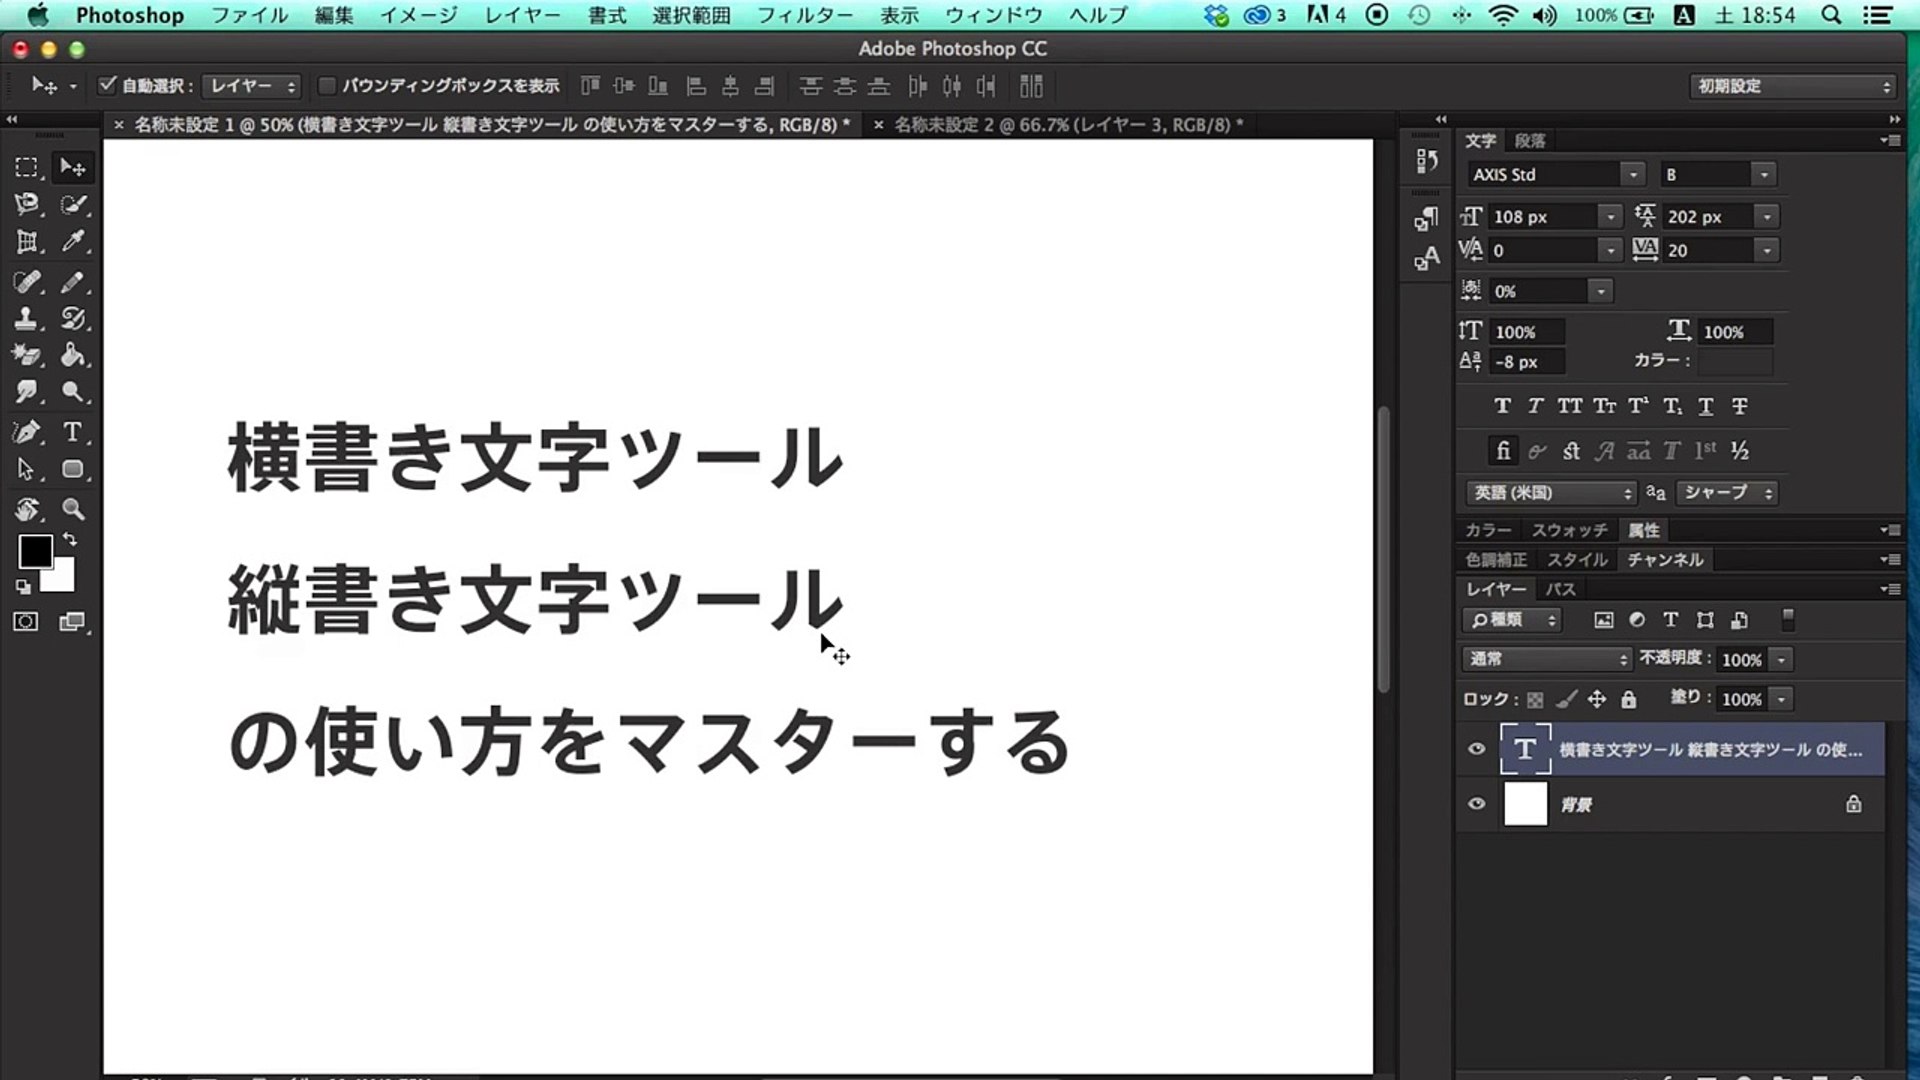This screenshot has height=1080, width=1920.
Task: Select the Crop tool
Action: pos(26,241)
